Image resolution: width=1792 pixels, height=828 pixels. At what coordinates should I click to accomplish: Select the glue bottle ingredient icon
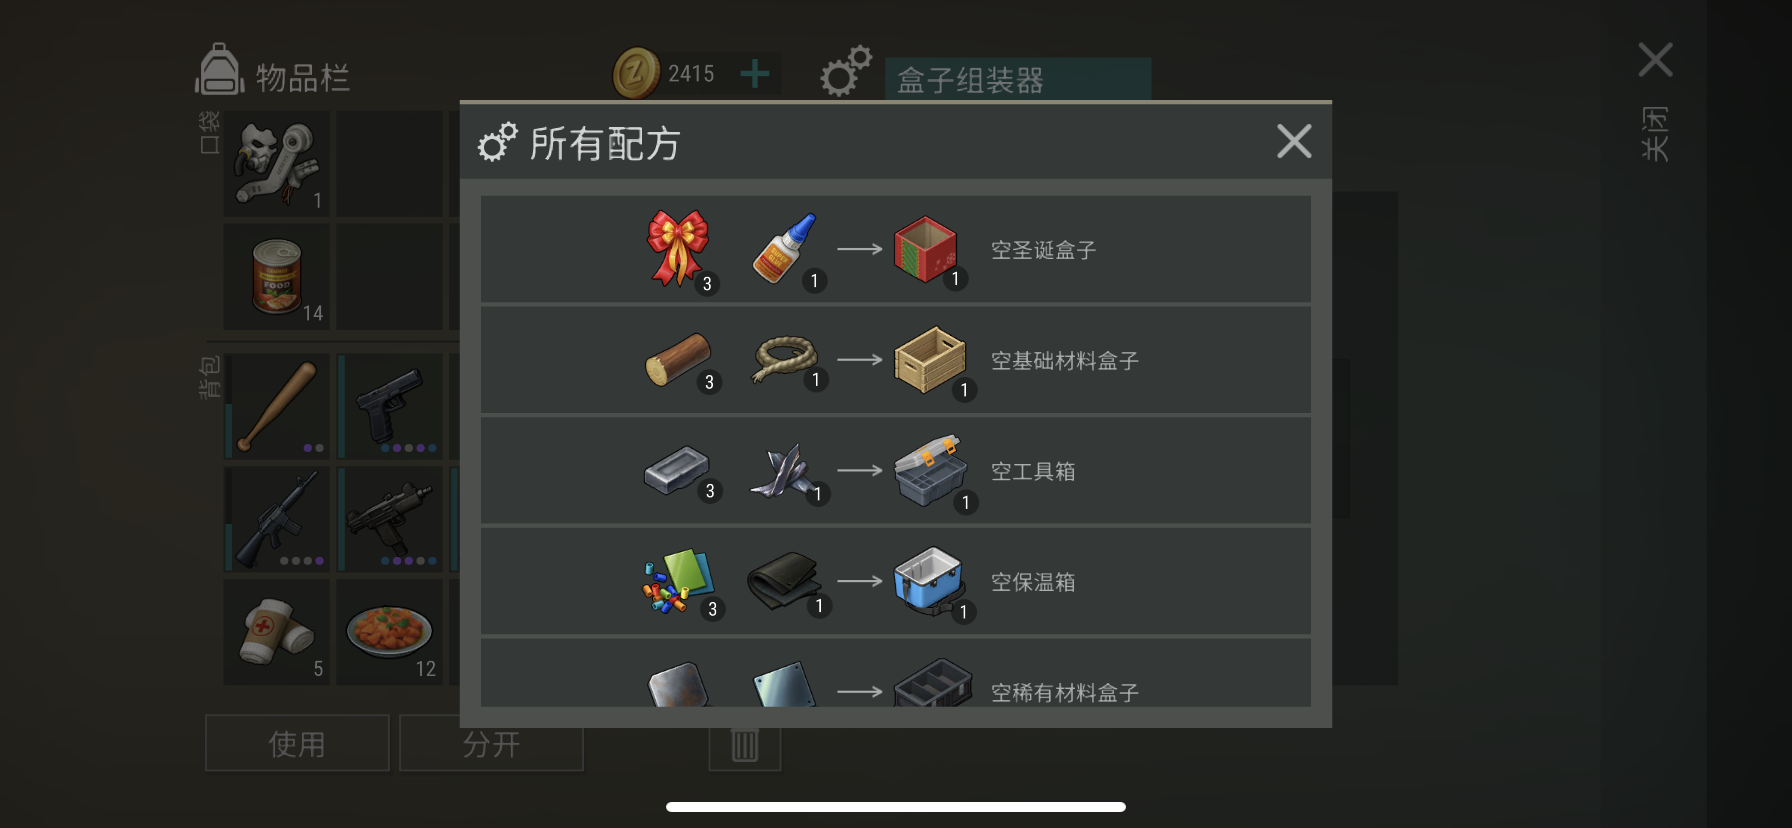click(785, 248)
